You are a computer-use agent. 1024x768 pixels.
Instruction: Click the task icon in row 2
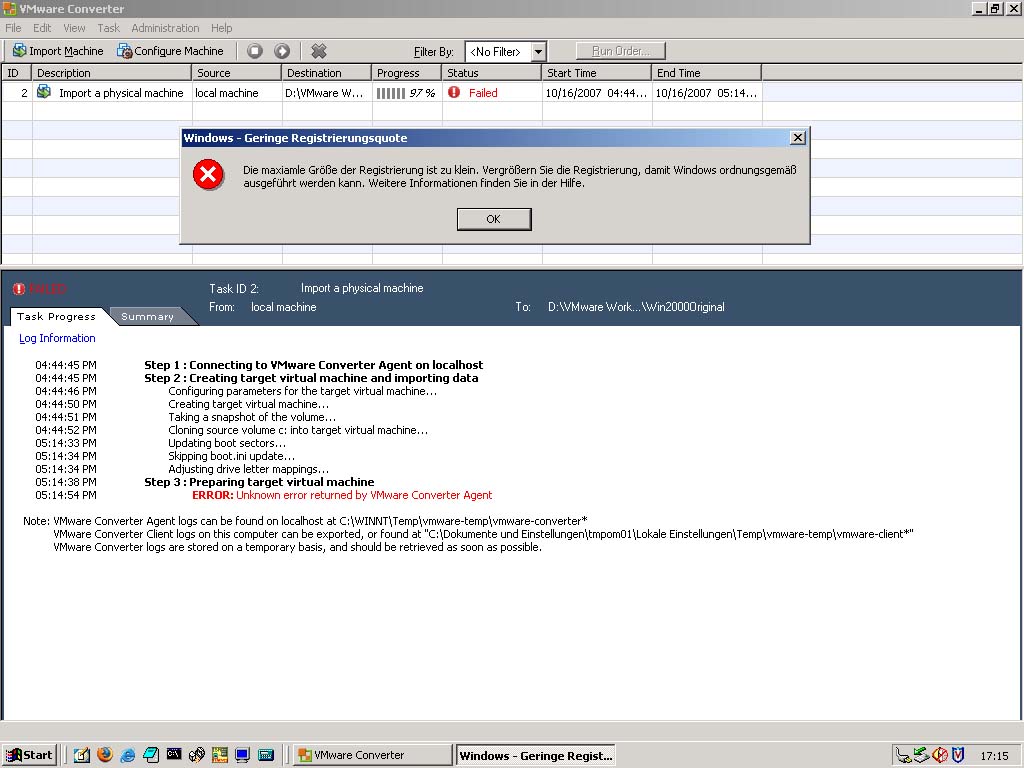pyautogui.click(x=44, y=92)
